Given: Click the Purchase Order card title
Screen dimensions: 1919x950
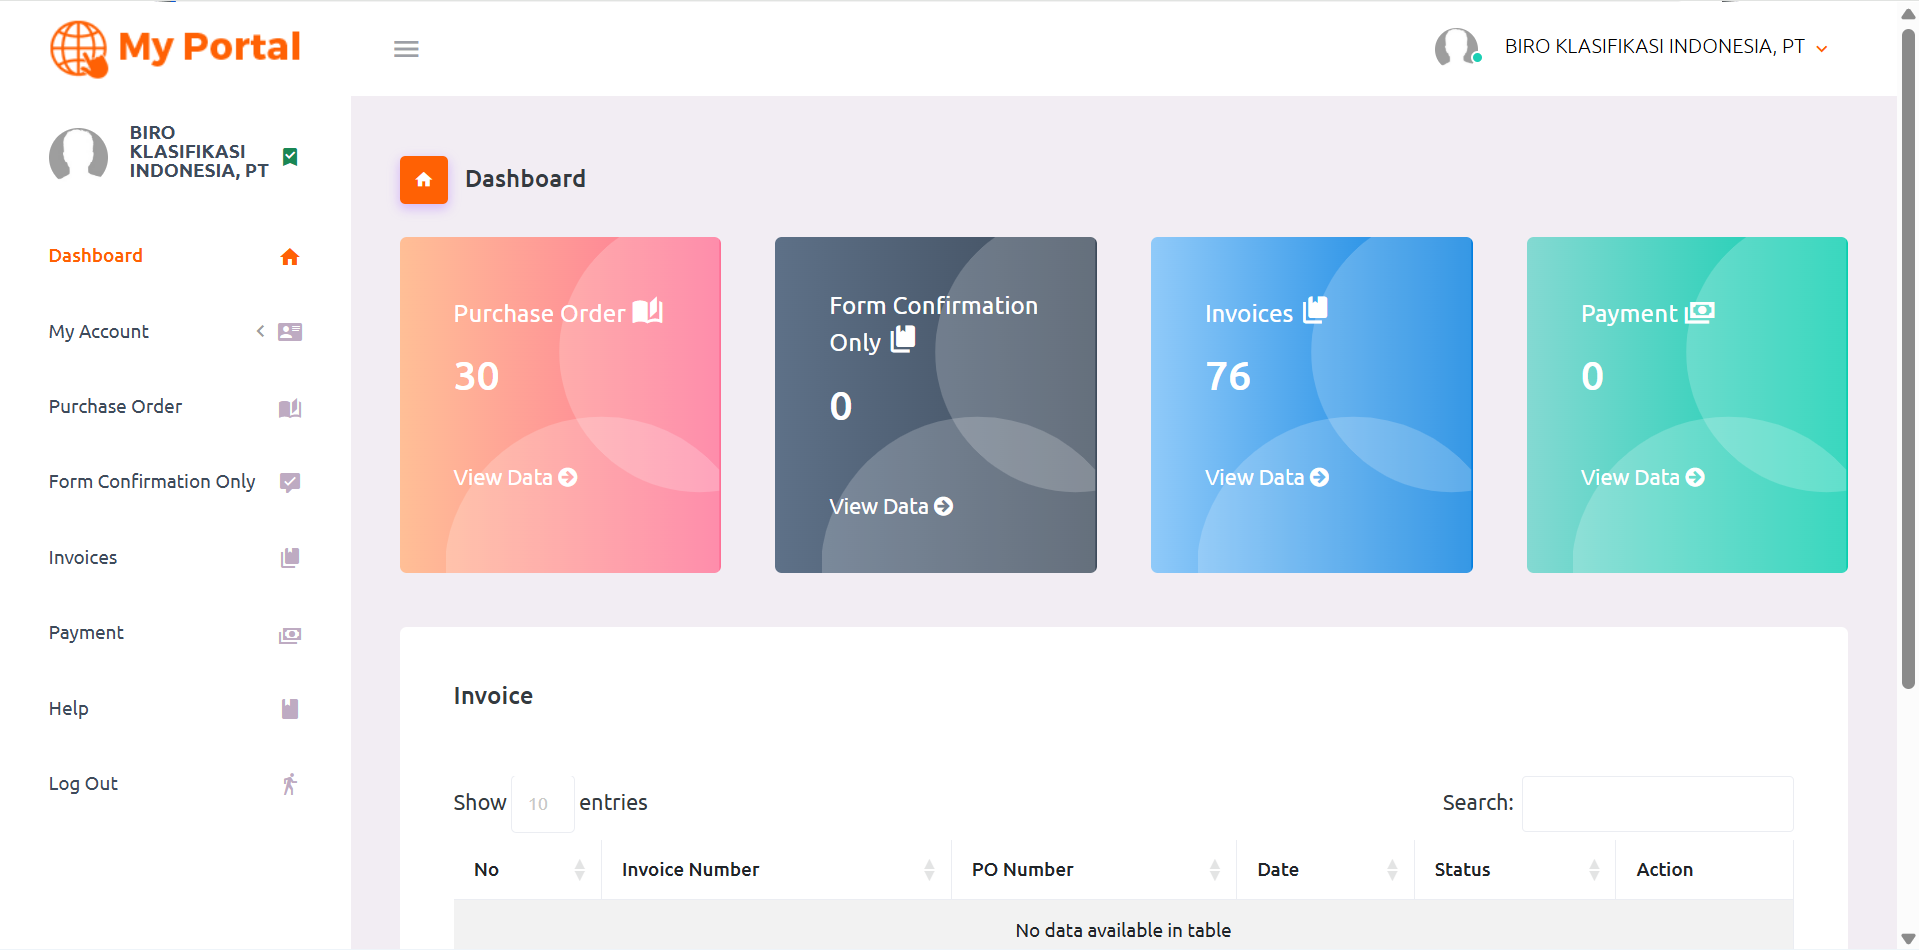Looking at the screenshot, I should point(539,314).
